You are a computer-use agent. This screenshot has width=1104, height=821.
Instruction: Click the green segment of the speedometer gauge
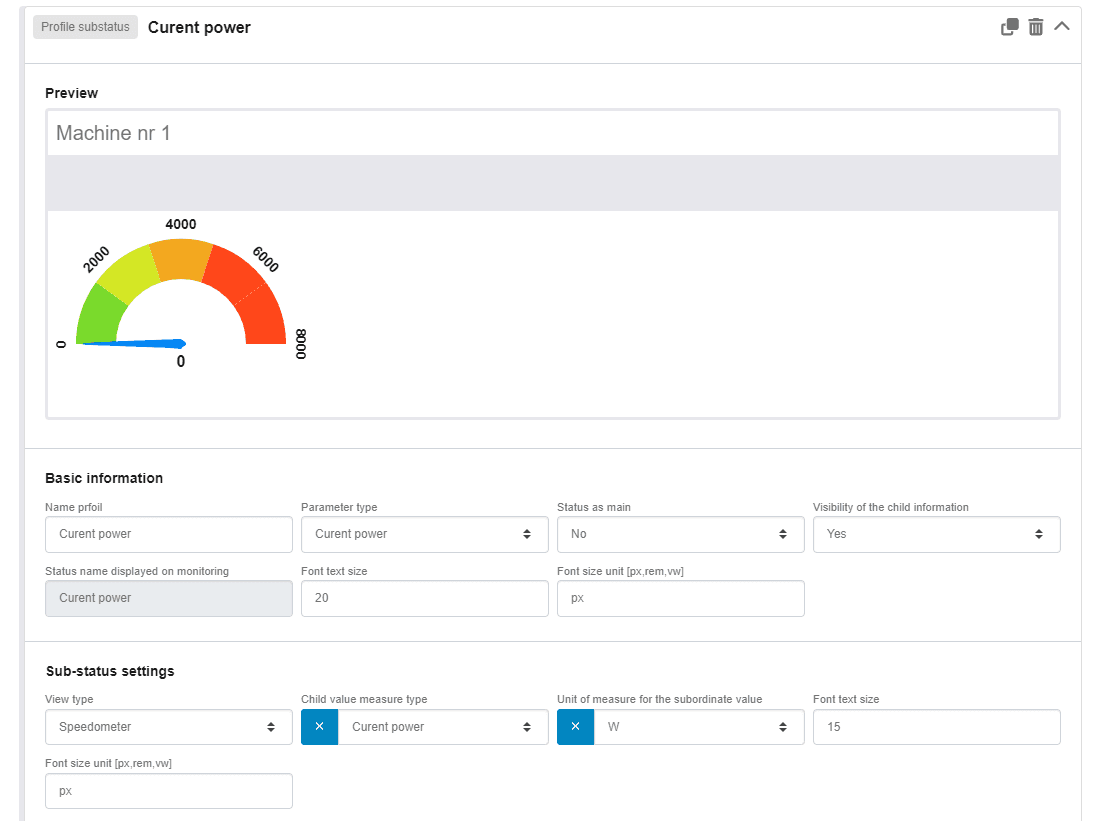pyautogui.click(x=99, y=317)
